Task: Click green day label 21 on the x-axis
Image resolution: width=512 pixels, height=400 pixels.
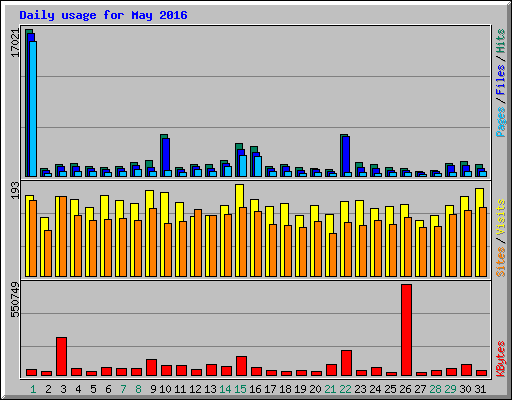Action: 330,389
